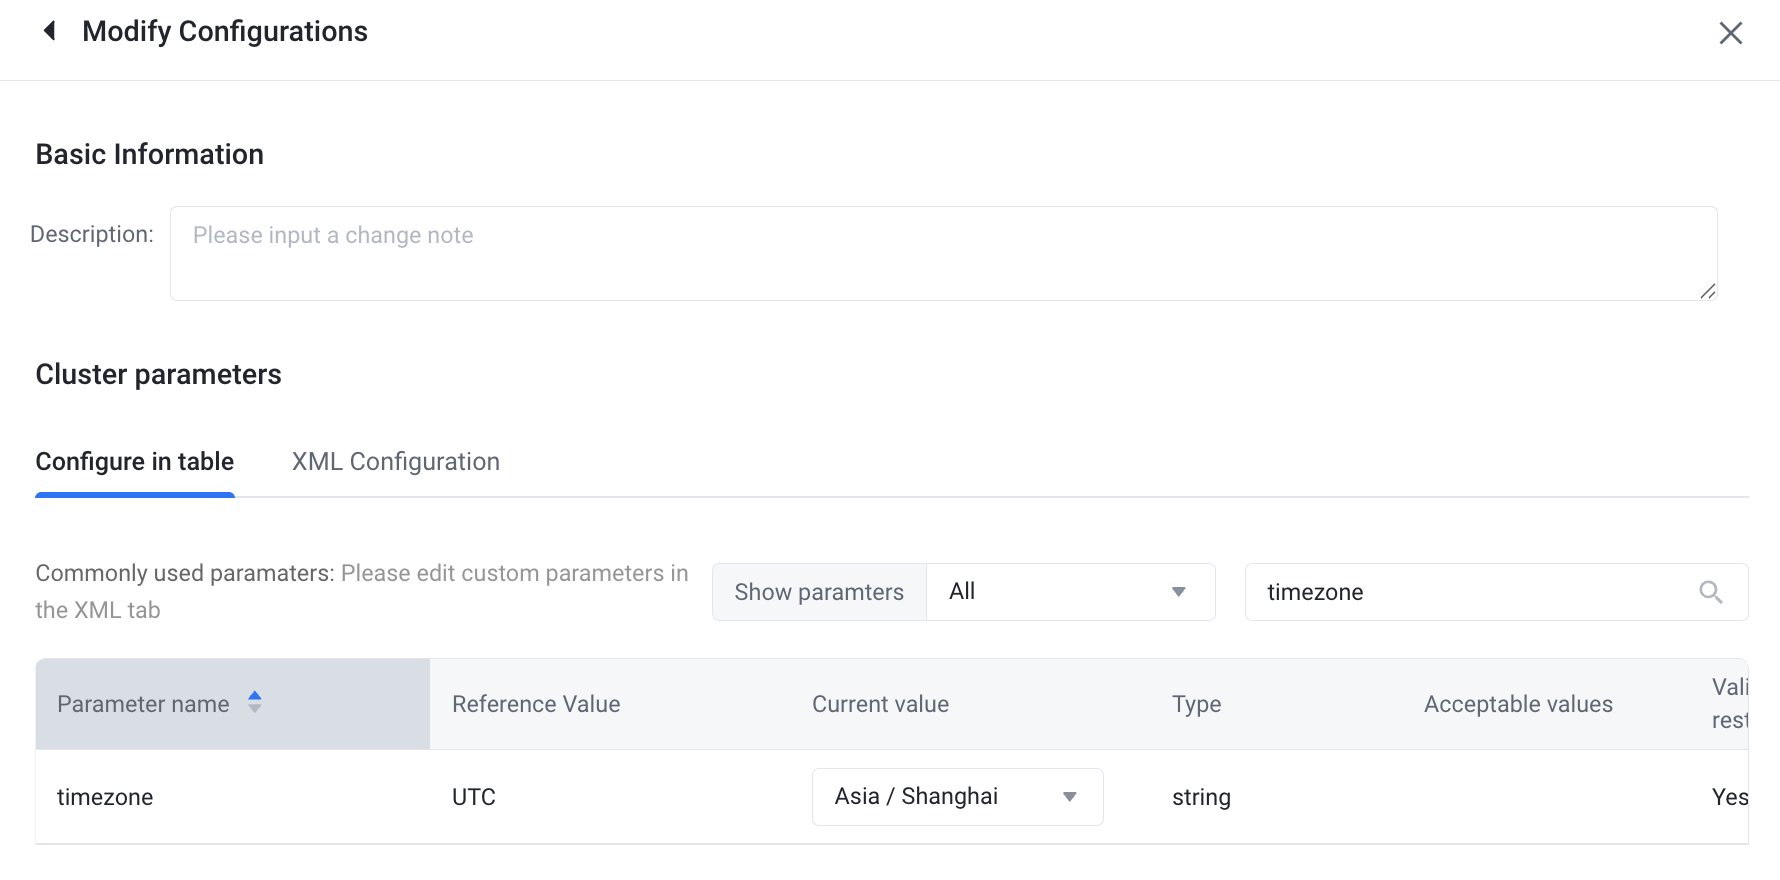Close the Modify Configurations panel

[x=1730, y=33]
